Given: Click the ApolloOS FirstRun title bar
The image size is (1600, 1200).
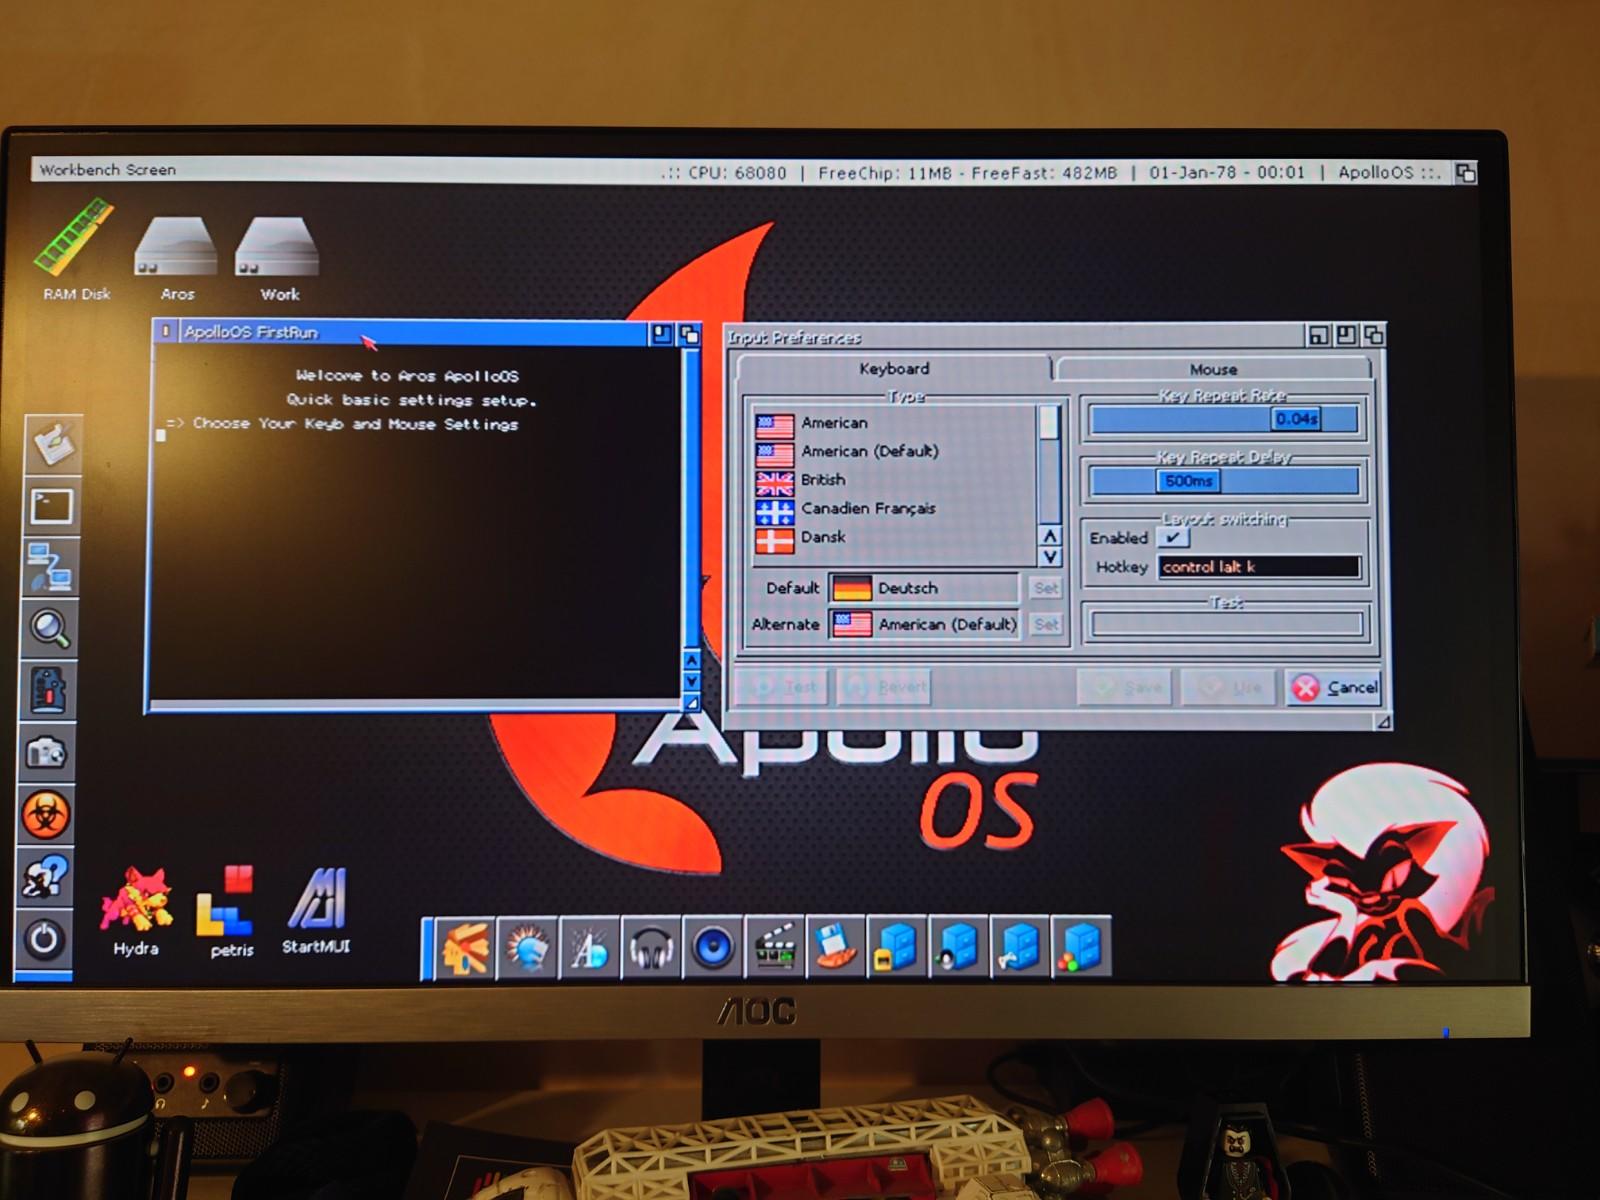Looking at the screenshot, I should click(x=412, y=332).
